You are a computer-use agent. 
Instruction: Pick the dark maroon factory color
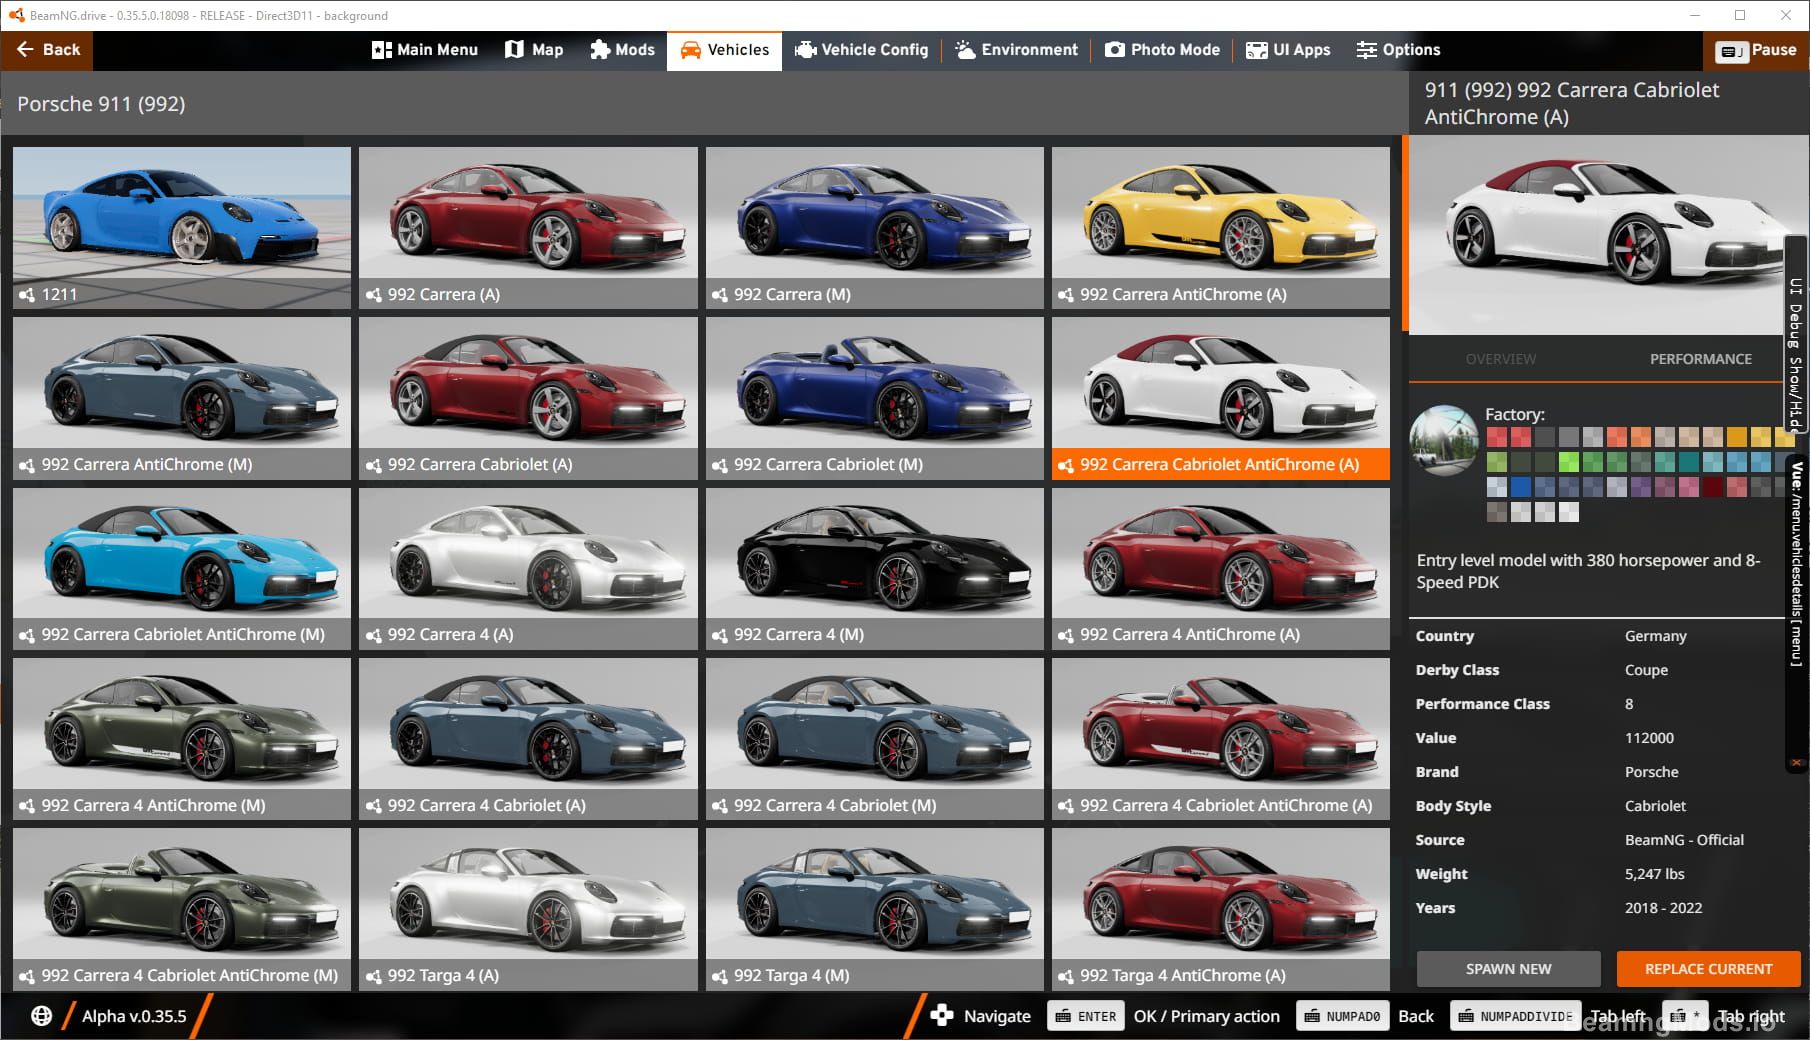click(x=1713, y=487)
